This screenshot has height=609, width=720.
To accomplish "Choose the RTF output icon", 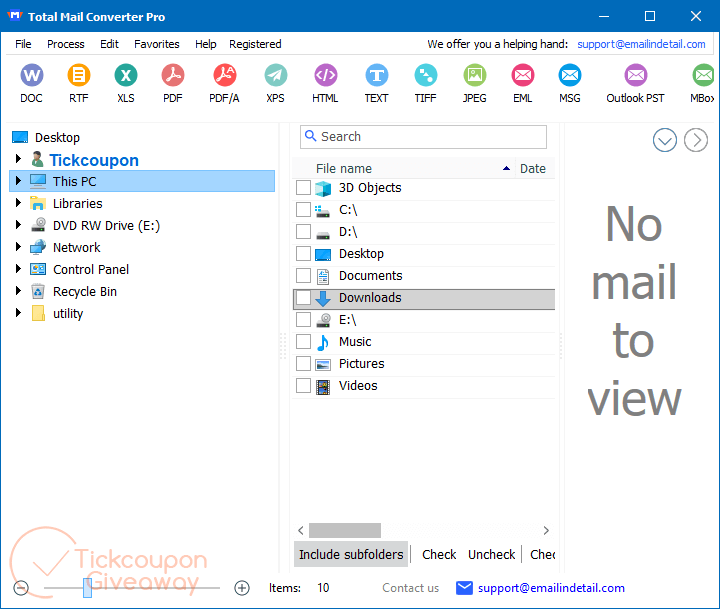I will [x=79, y=75].
